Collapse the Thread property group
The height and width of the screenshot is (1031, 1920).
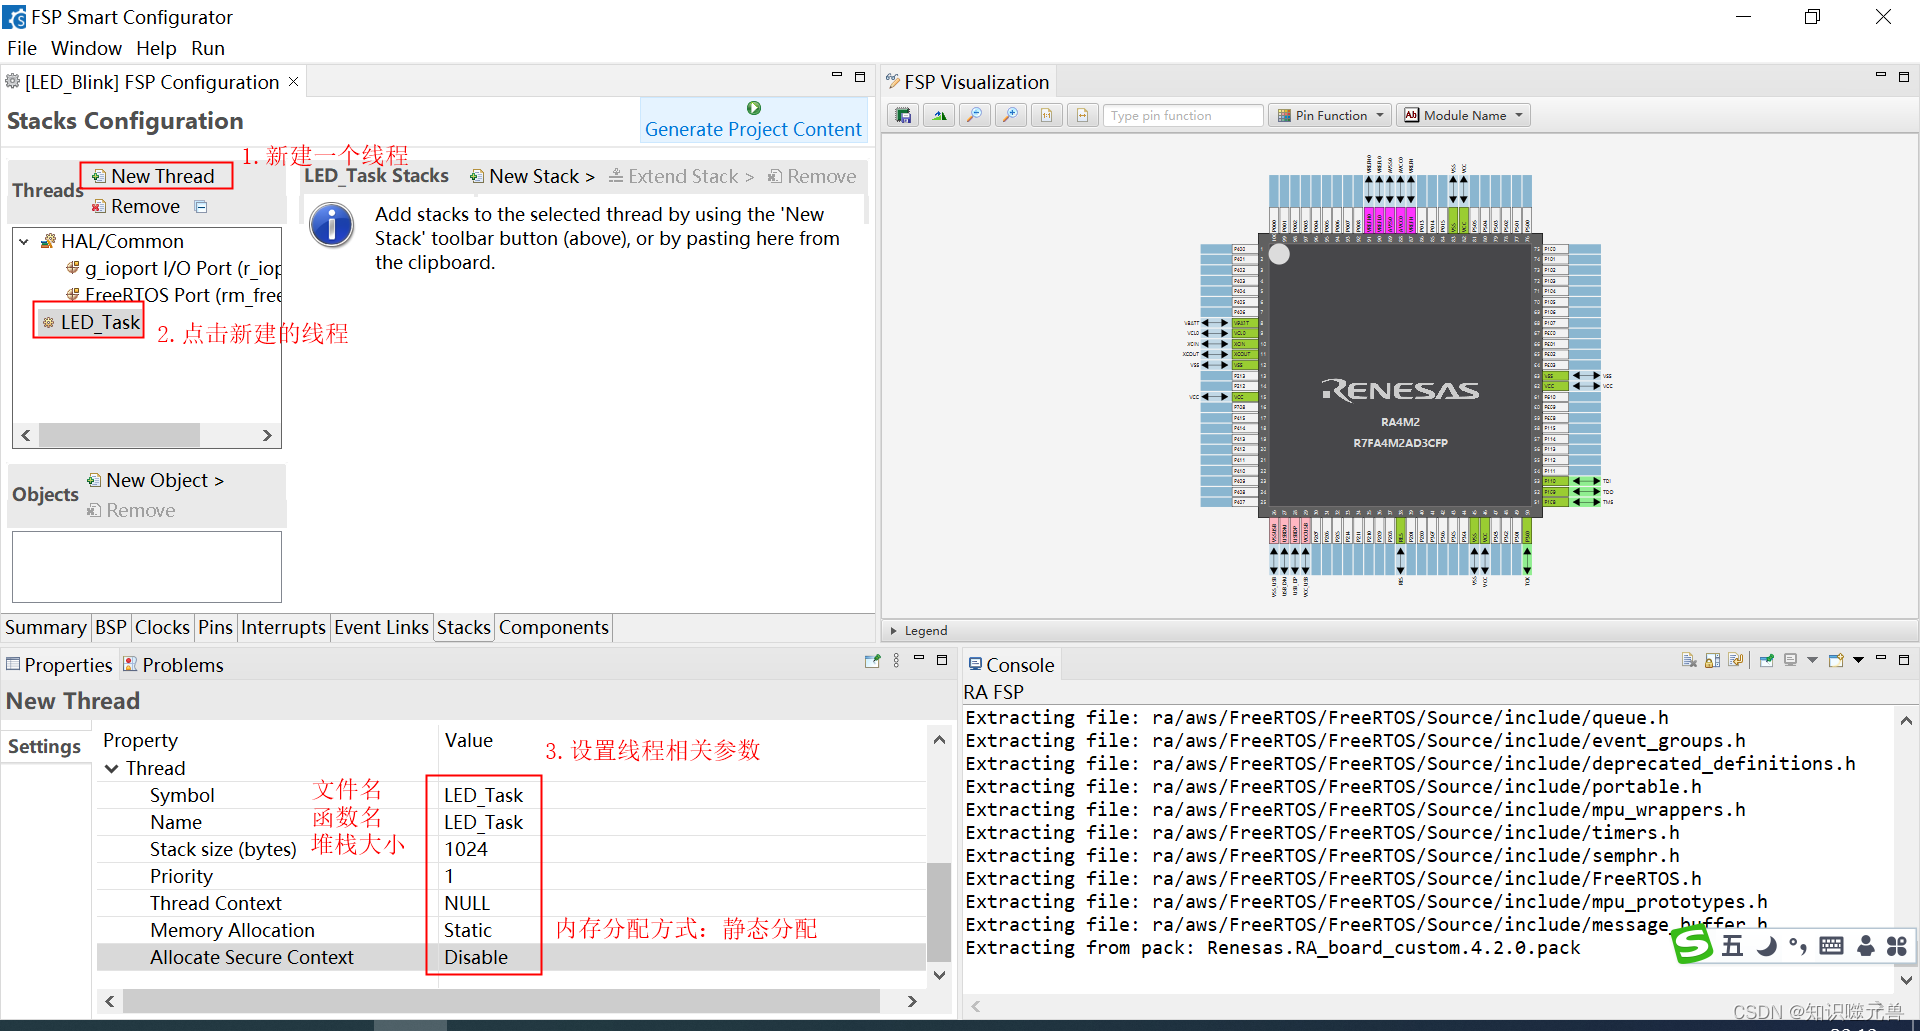(x=112, y=768)
